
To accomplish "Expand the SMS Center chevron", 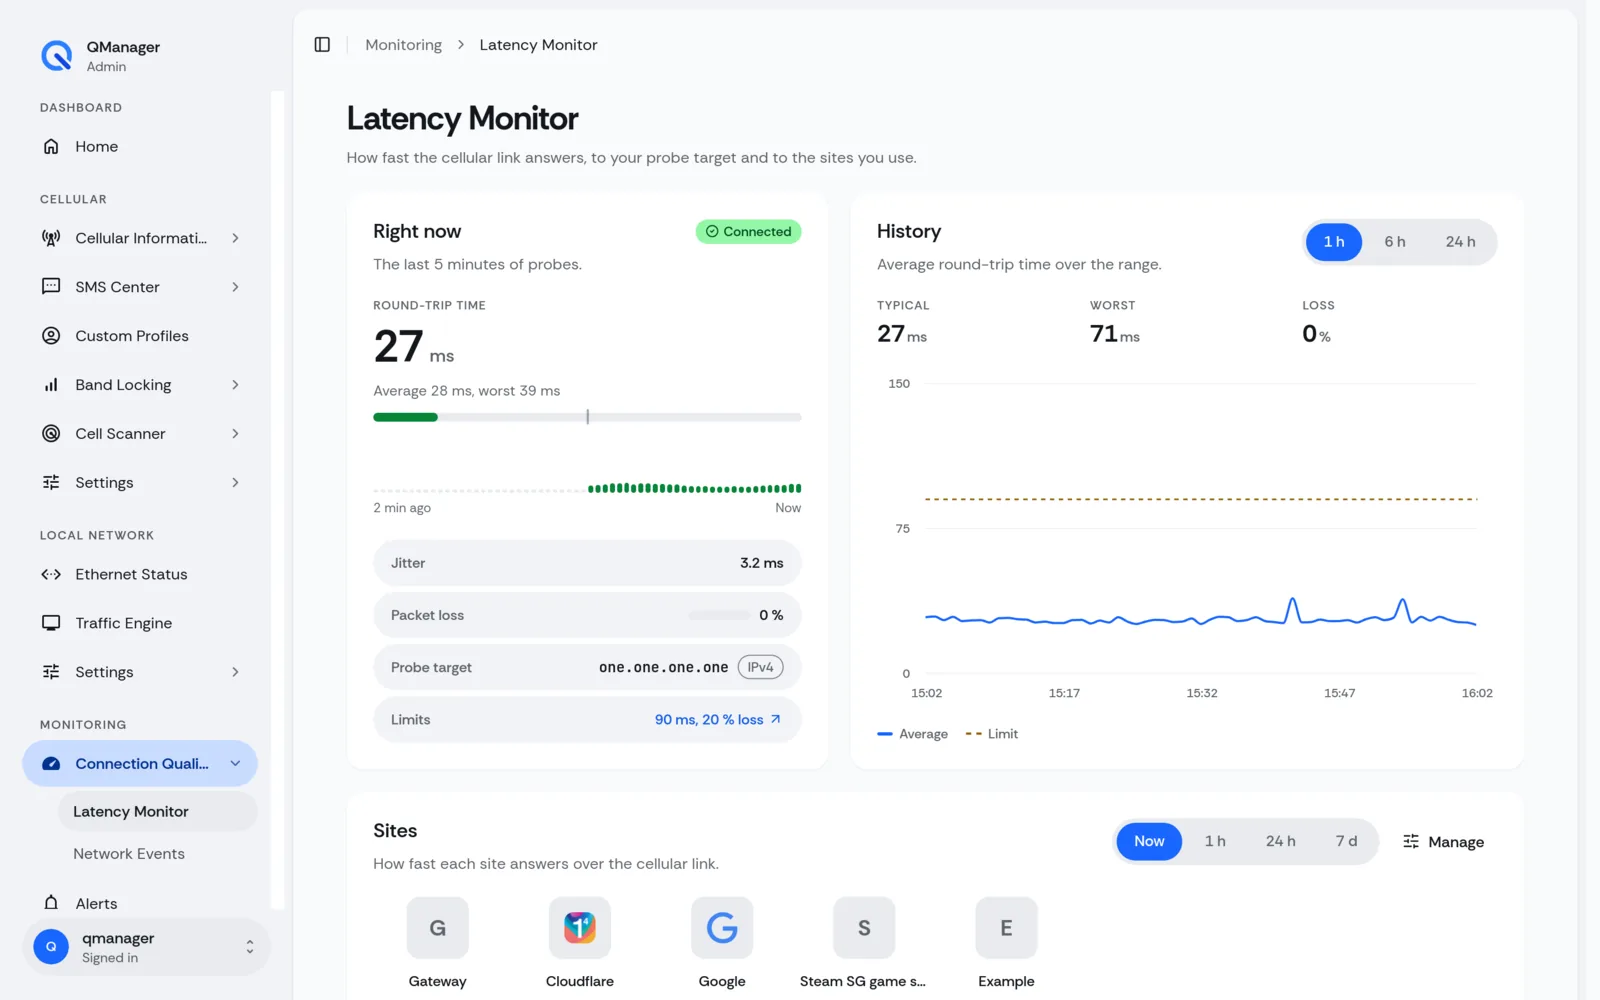I will point(235,287).
